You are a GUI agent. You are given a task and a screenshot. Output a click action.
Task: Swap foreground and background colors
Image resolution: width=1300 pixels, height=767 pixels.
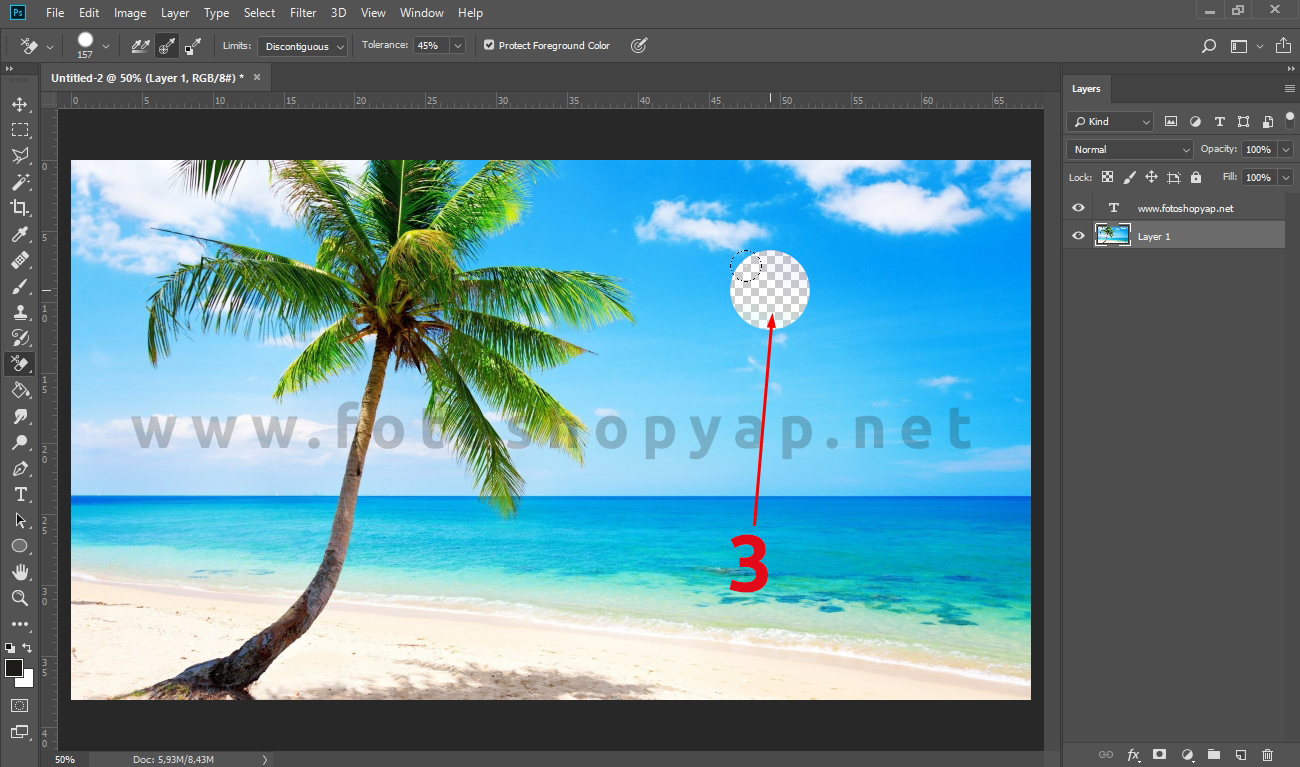pyautogui.click(x=28, y=648)
